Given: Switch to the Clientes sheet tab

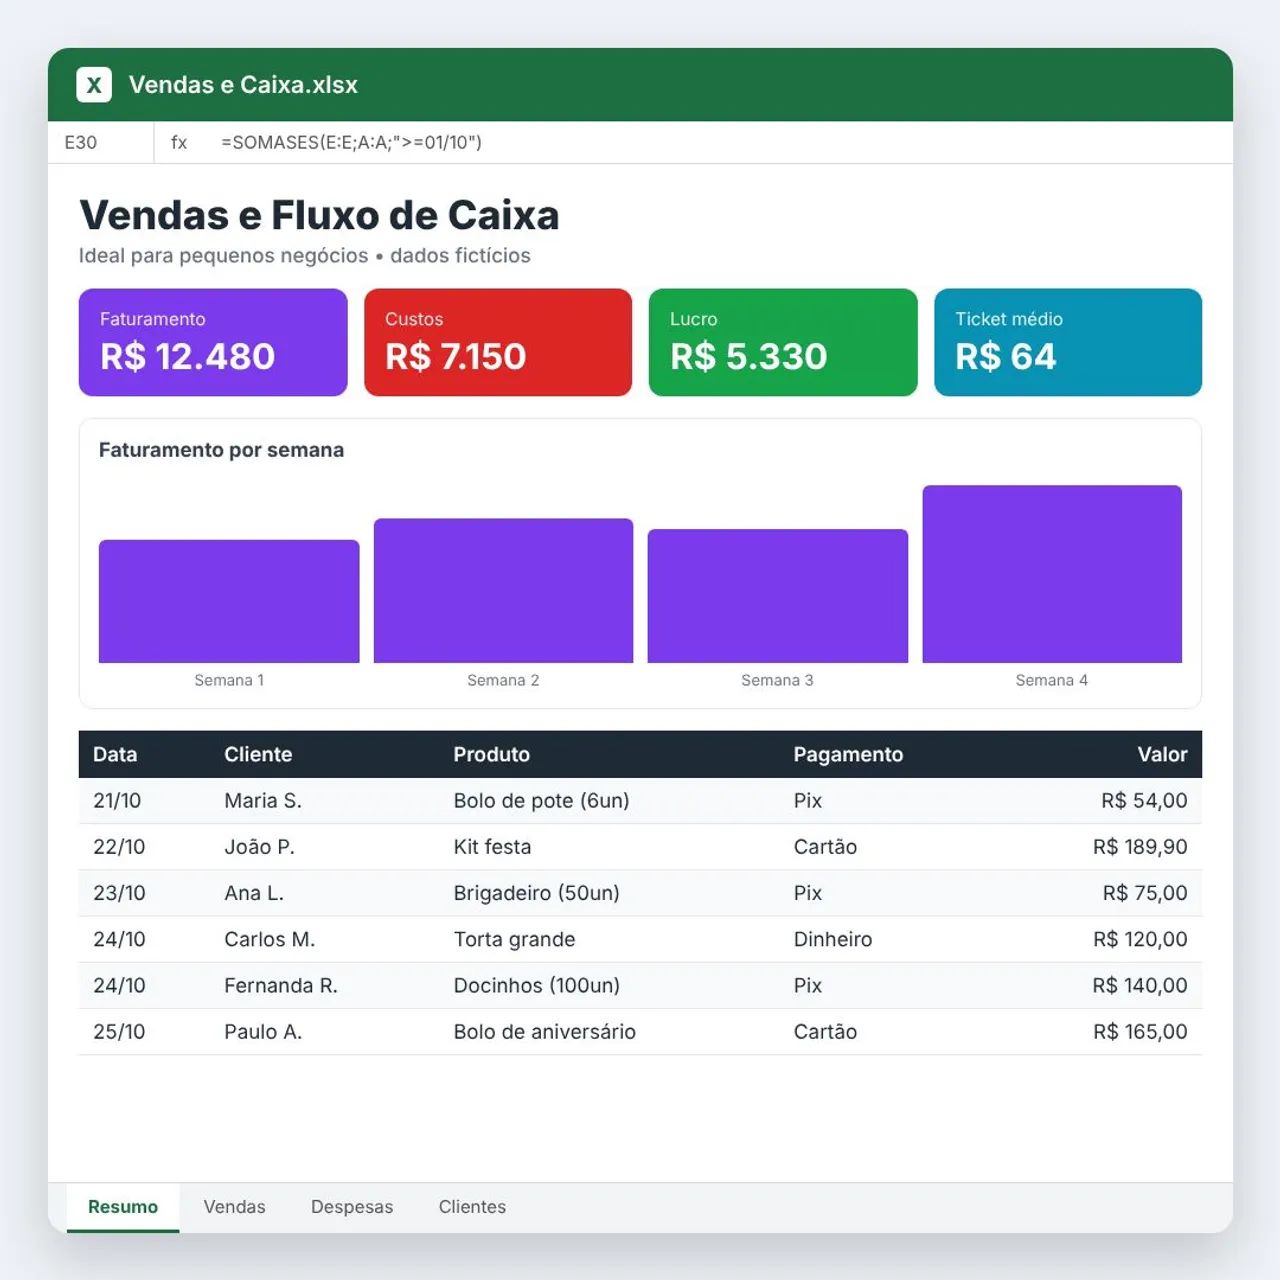Looking at the screenshot, I should point(472,1207).
